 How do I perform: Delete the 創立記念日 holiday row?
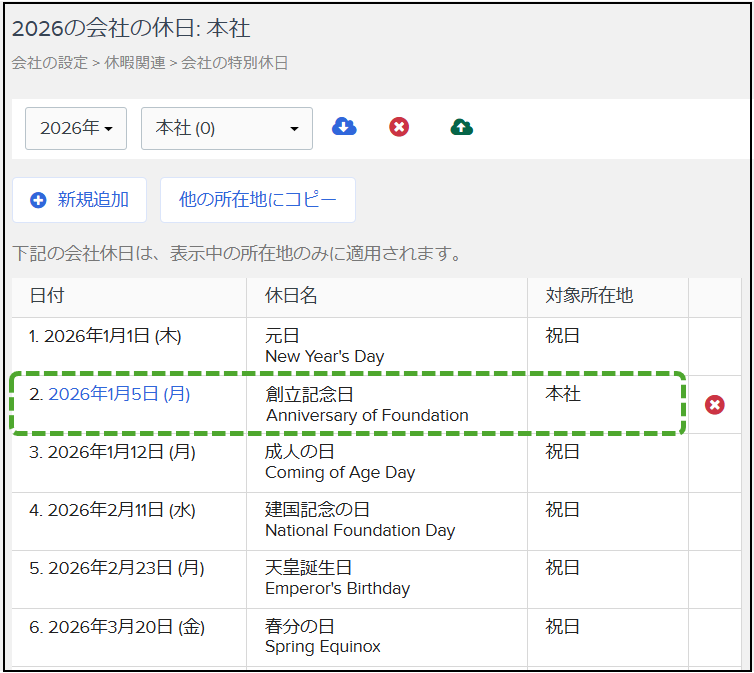[x=714, y=405]
